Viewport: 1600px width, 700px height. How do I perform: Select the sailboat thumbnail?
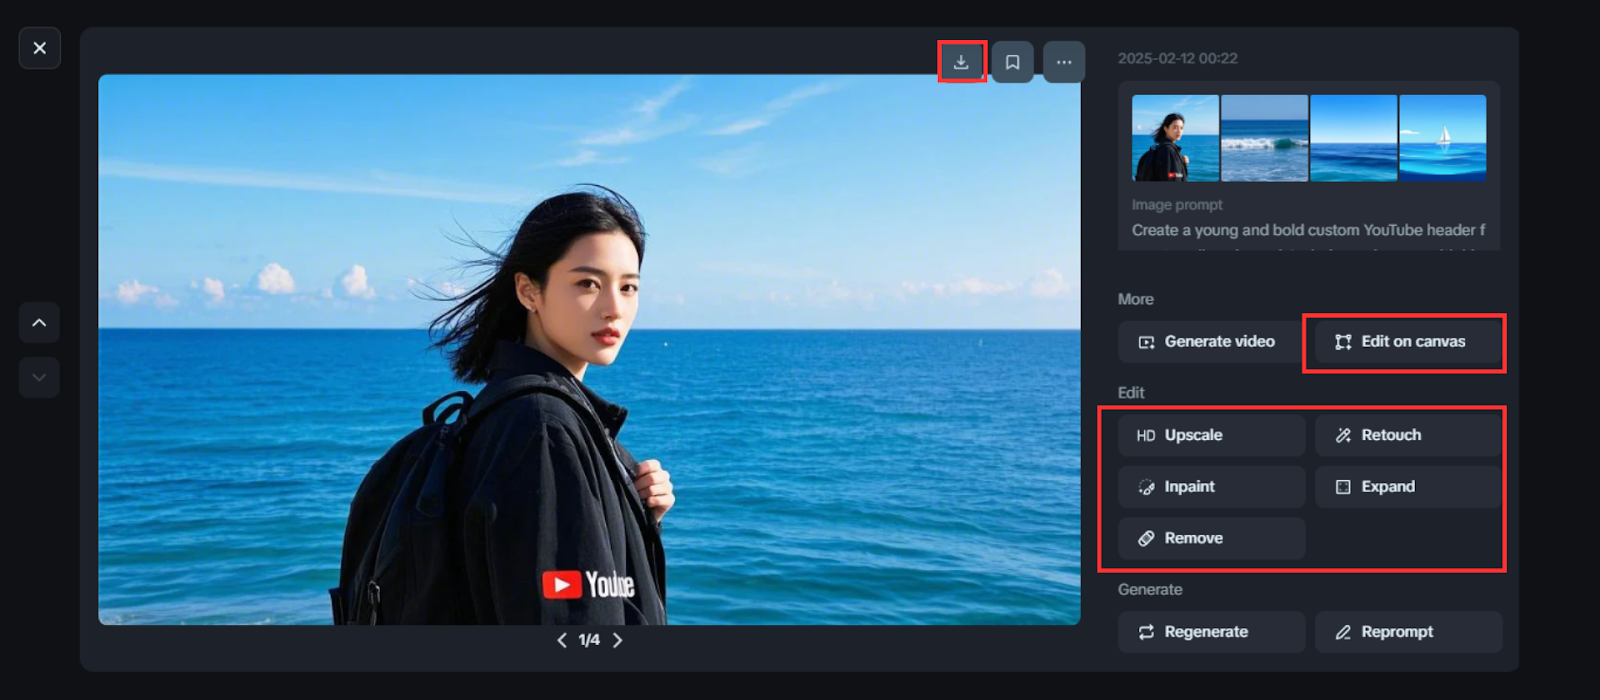tap(1442, 138)
